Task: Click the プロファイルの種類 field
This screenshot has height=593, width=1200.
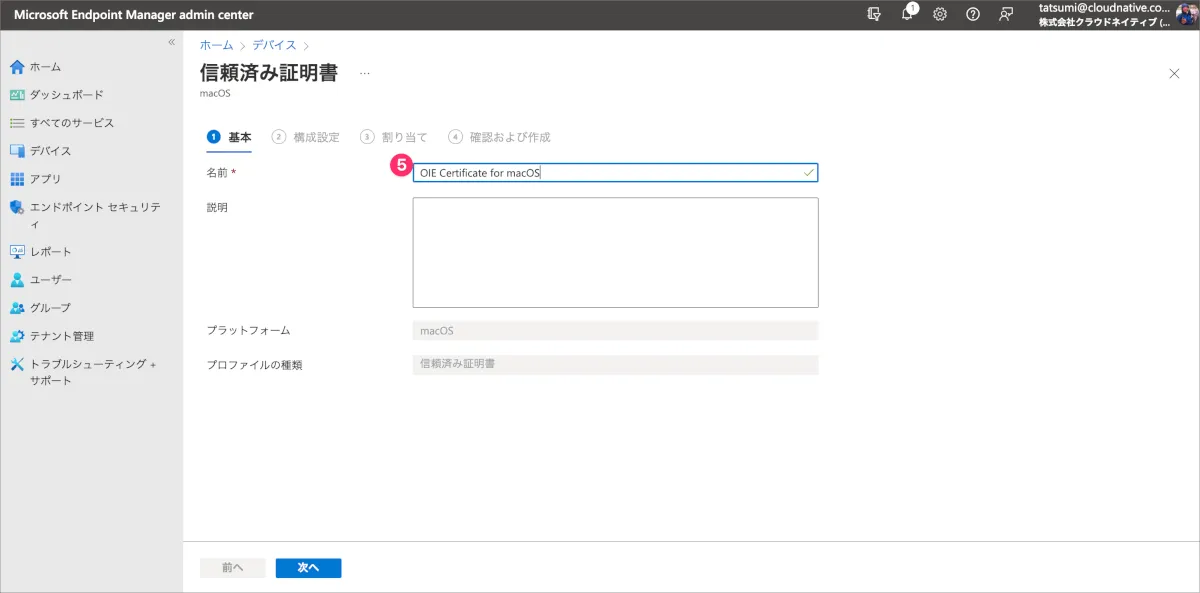Action: (x=615, y=364)
